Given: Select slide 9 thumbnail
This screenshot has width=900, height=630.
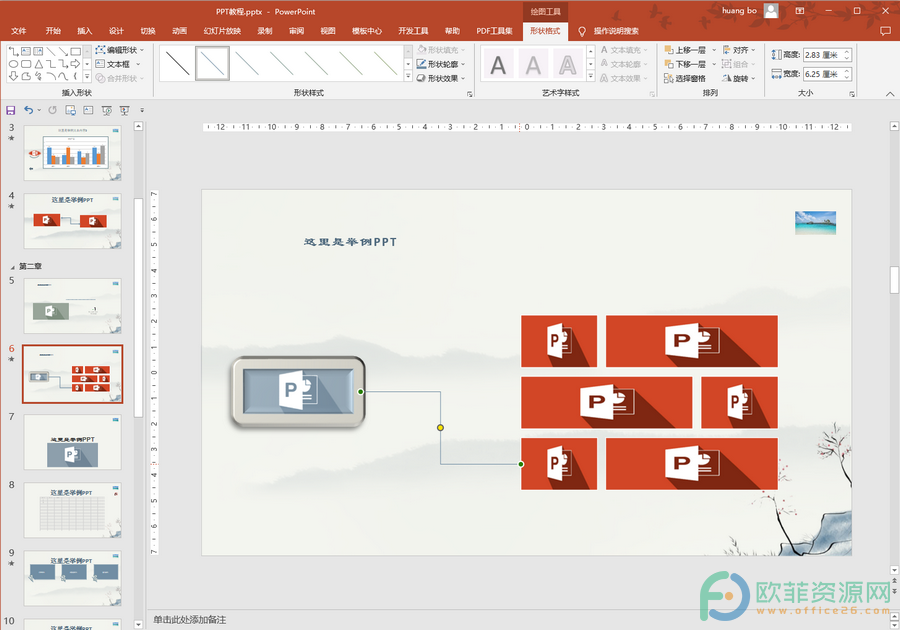Looking at the screenshot, I should (x=72, y=578).
